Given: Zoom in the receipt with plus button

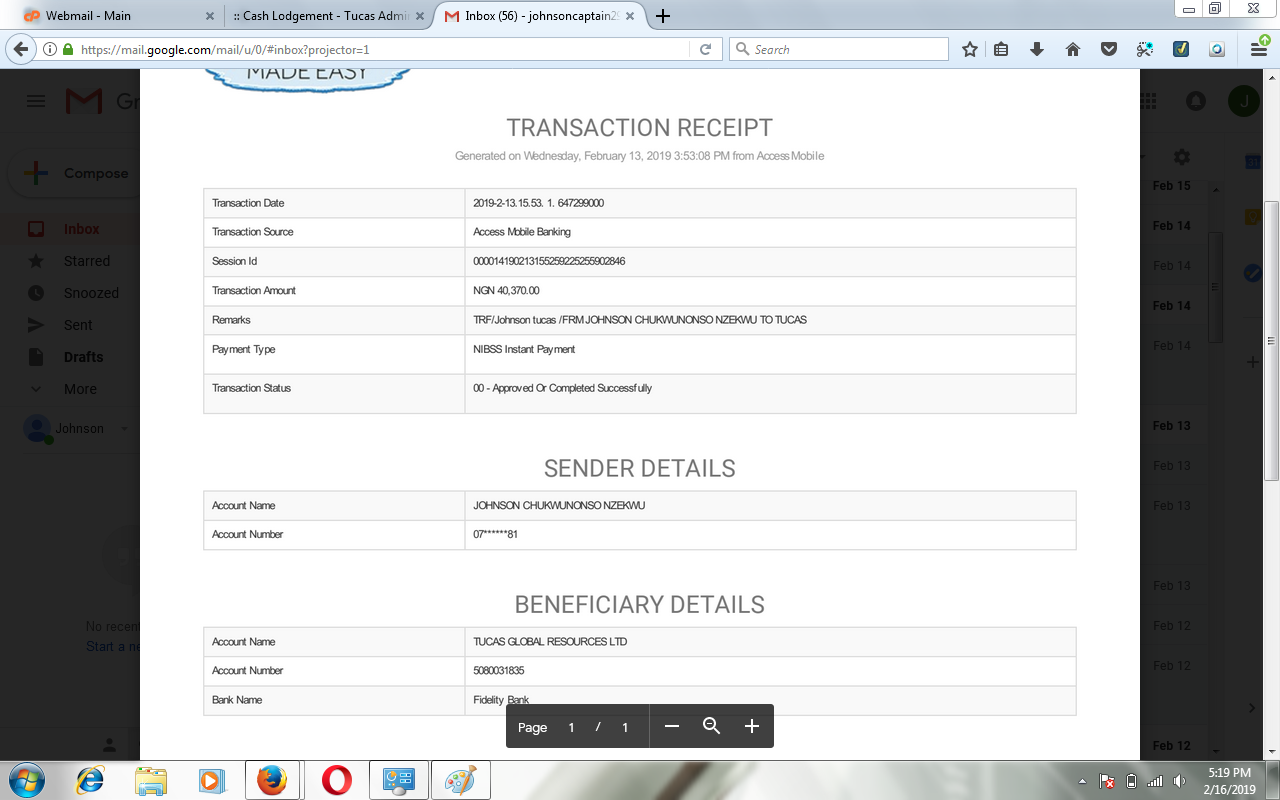Looking at the screenshot, I should pos(752,726).
